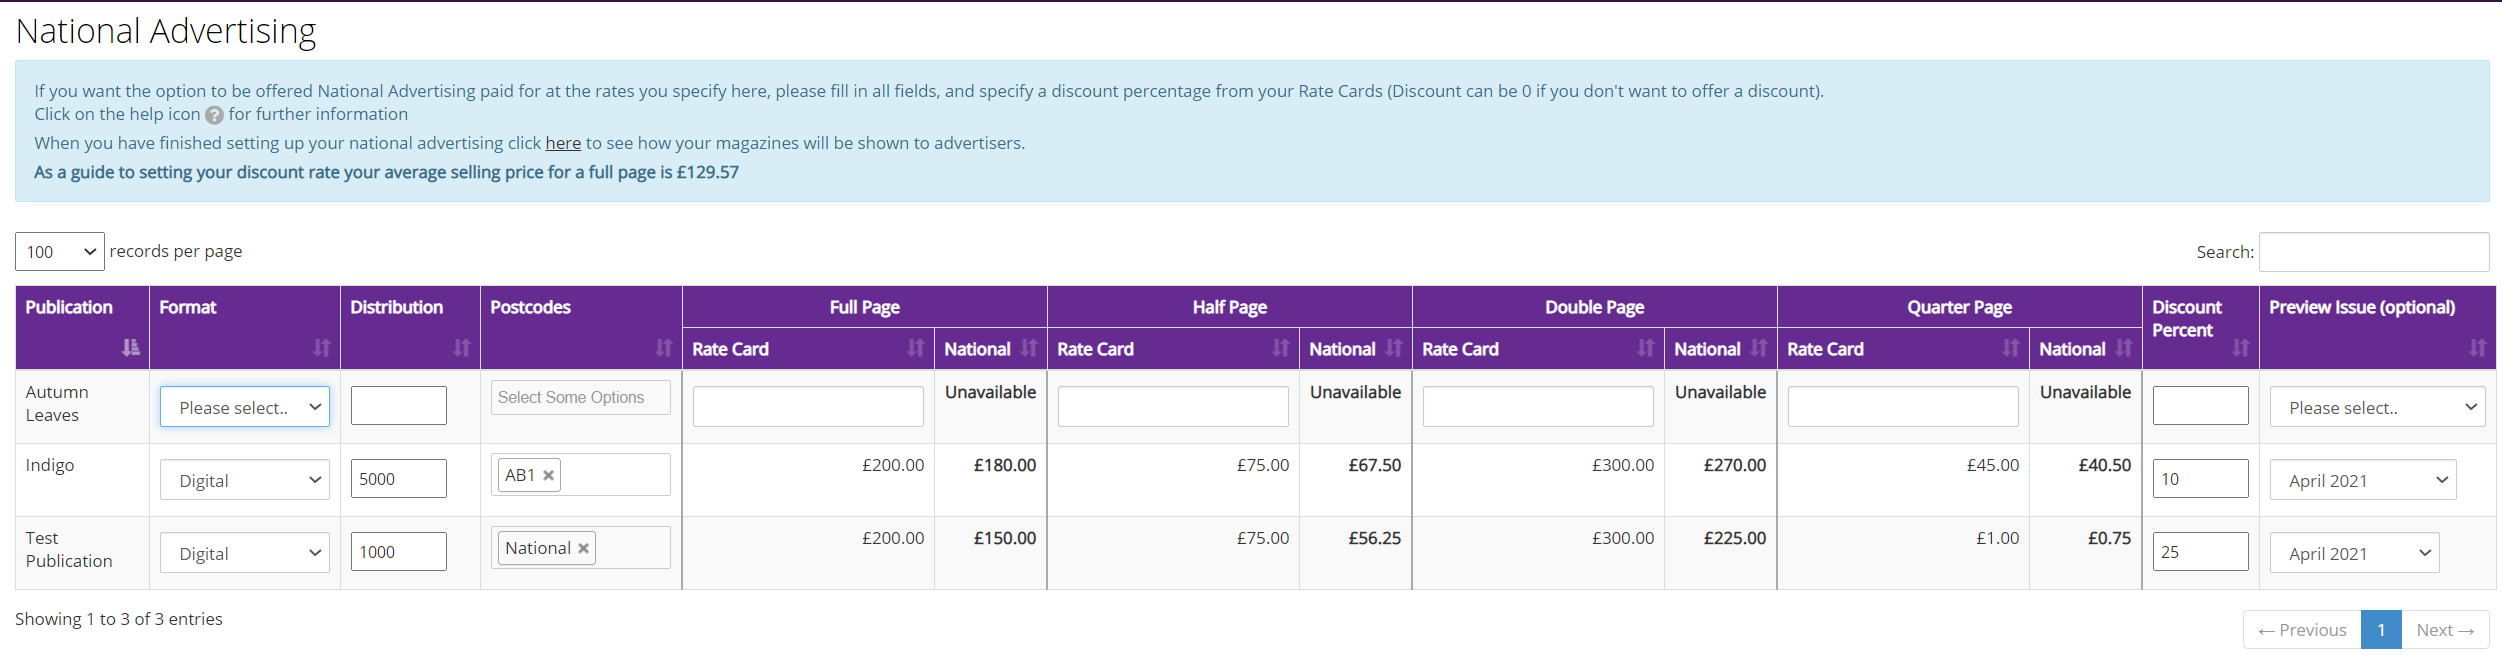
Task: Open Format dropdown for Autumn Leaves
Action: [x=245, y=407]
